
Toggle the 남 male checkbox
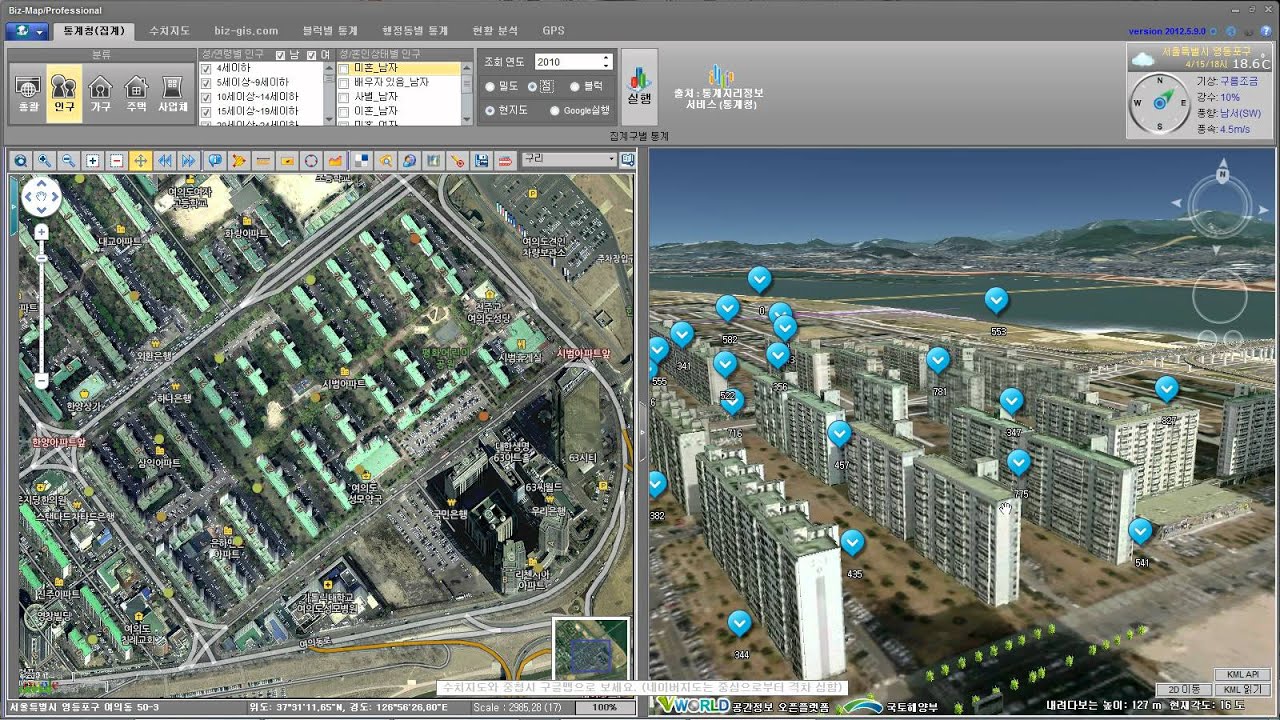280,54
